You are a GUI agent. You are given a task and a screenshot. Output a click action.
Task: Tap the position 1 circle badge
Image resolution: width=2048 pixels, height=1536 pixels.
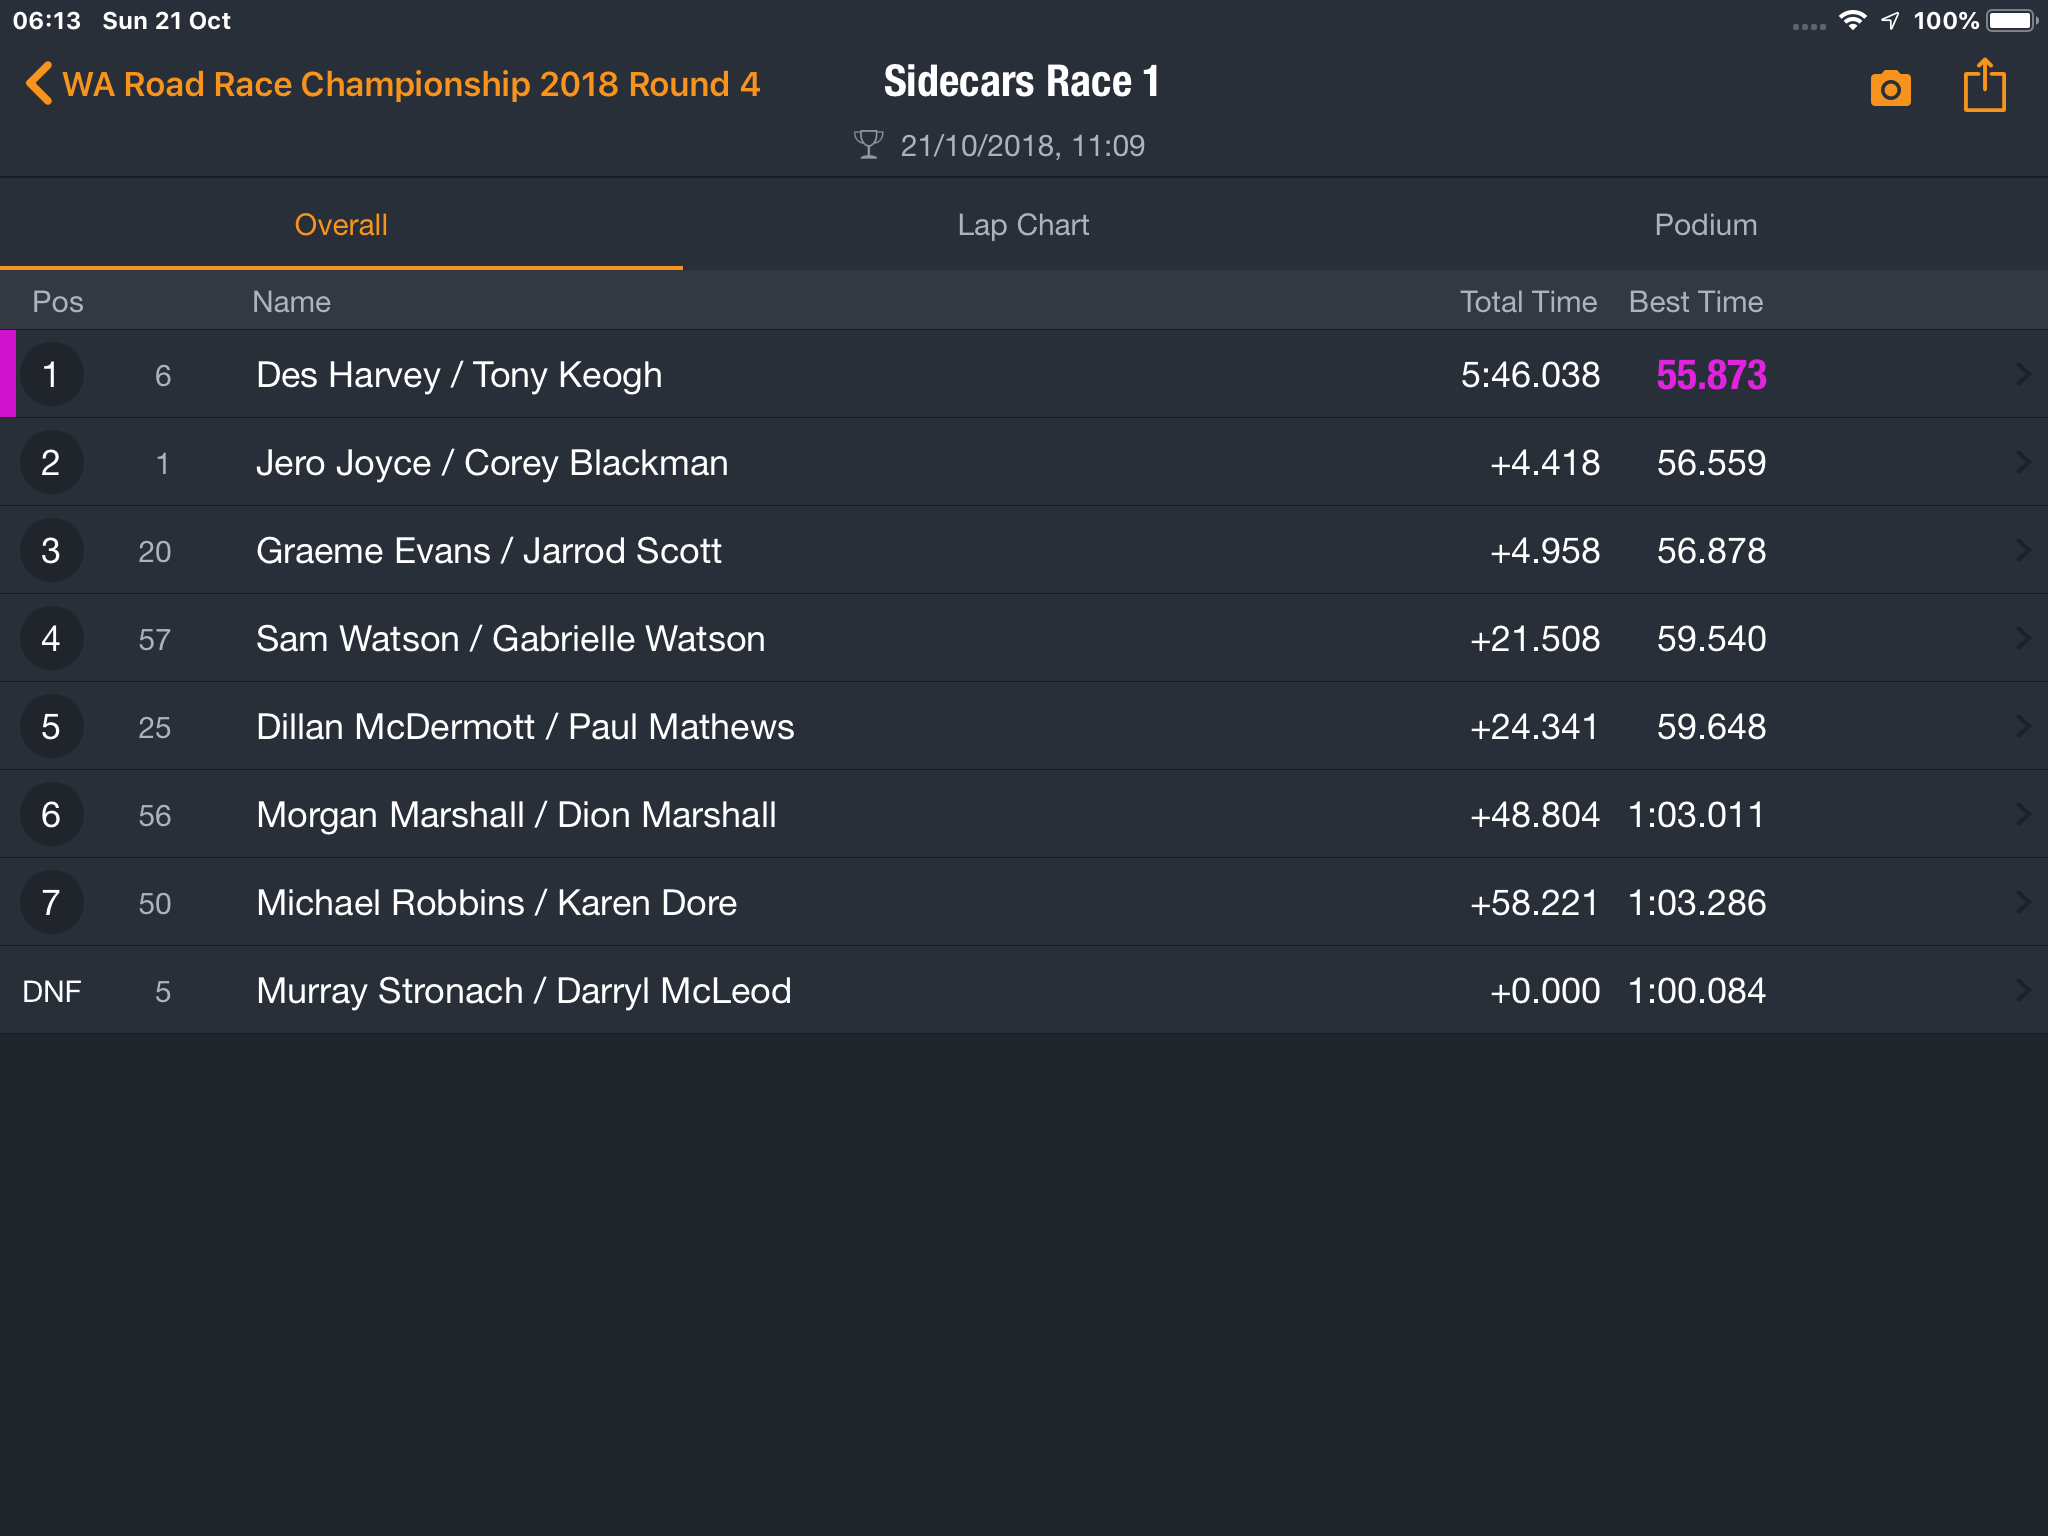pos(51,374)
